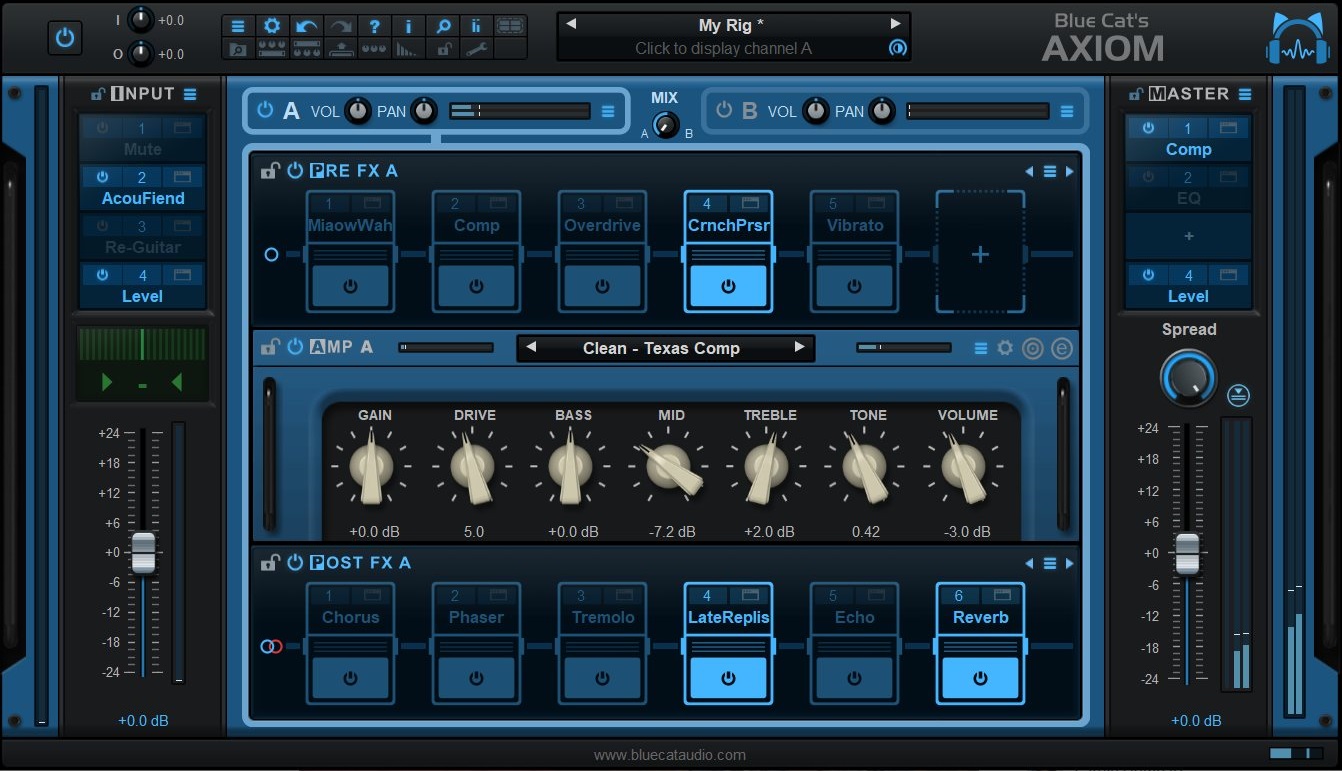Toggle channel B power button
This screenshot has height=771, width=1342.
tap(724, 110)
